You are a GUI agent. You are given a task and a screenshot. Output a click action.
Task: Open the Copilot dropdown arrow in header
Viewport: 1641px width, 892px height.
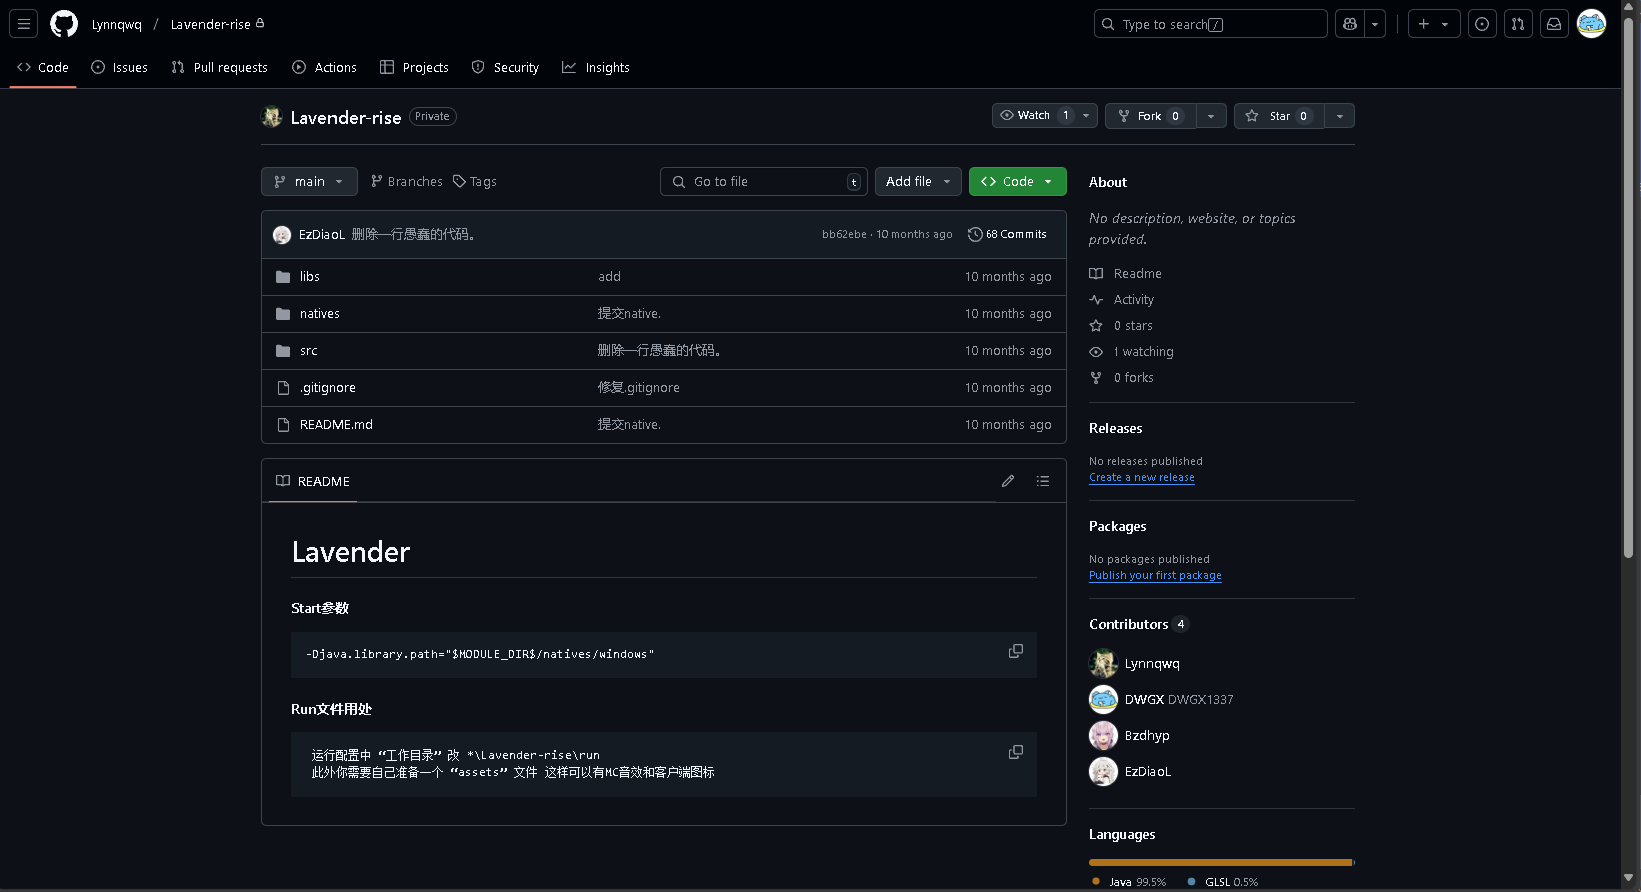[1375, 24]
